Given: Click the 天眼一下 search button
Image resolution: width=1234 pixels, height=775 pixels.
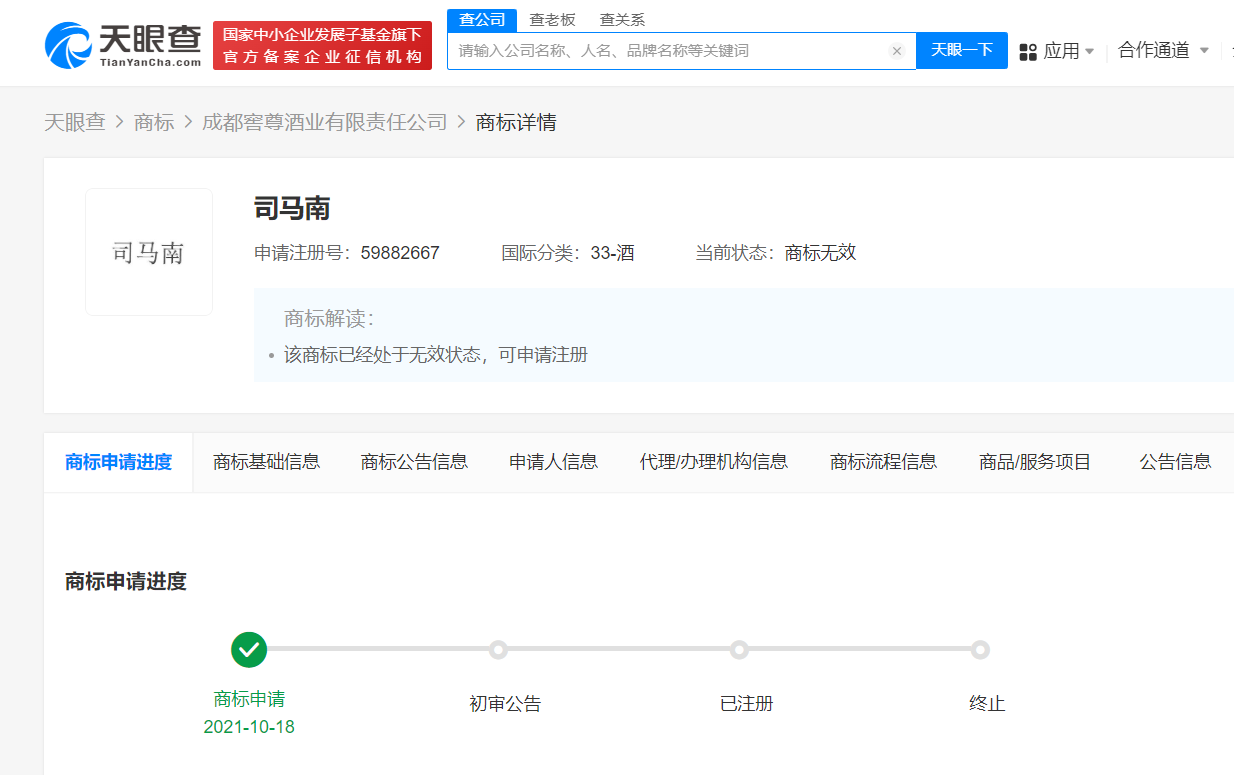Looking at the screenshot, I should coord(962,50).
